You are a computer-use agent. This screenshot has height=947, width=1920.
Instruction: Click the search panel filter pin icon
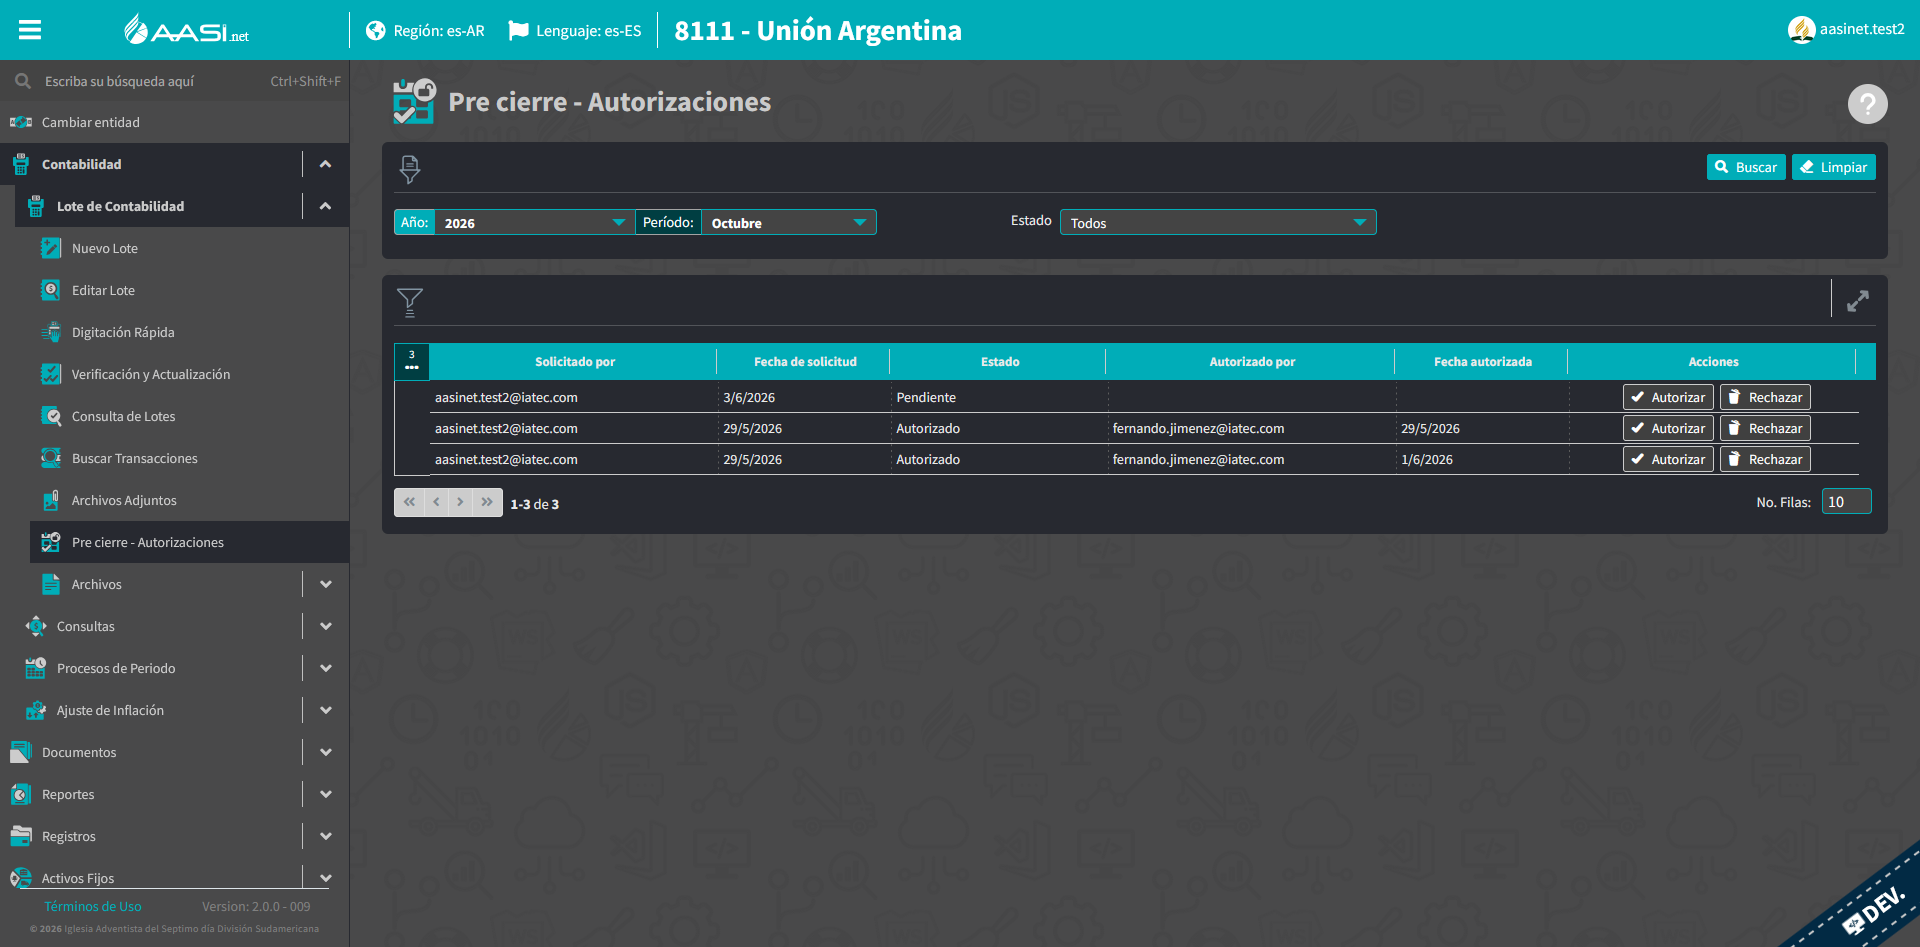[x=410, y=169]
